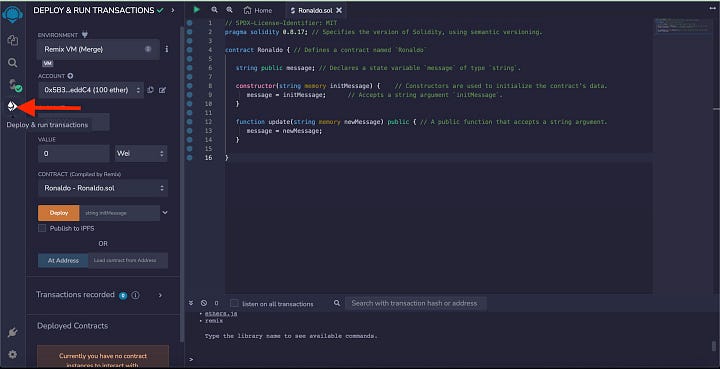
Task: Click the pragma solidity line
Action: click(383, 32)
